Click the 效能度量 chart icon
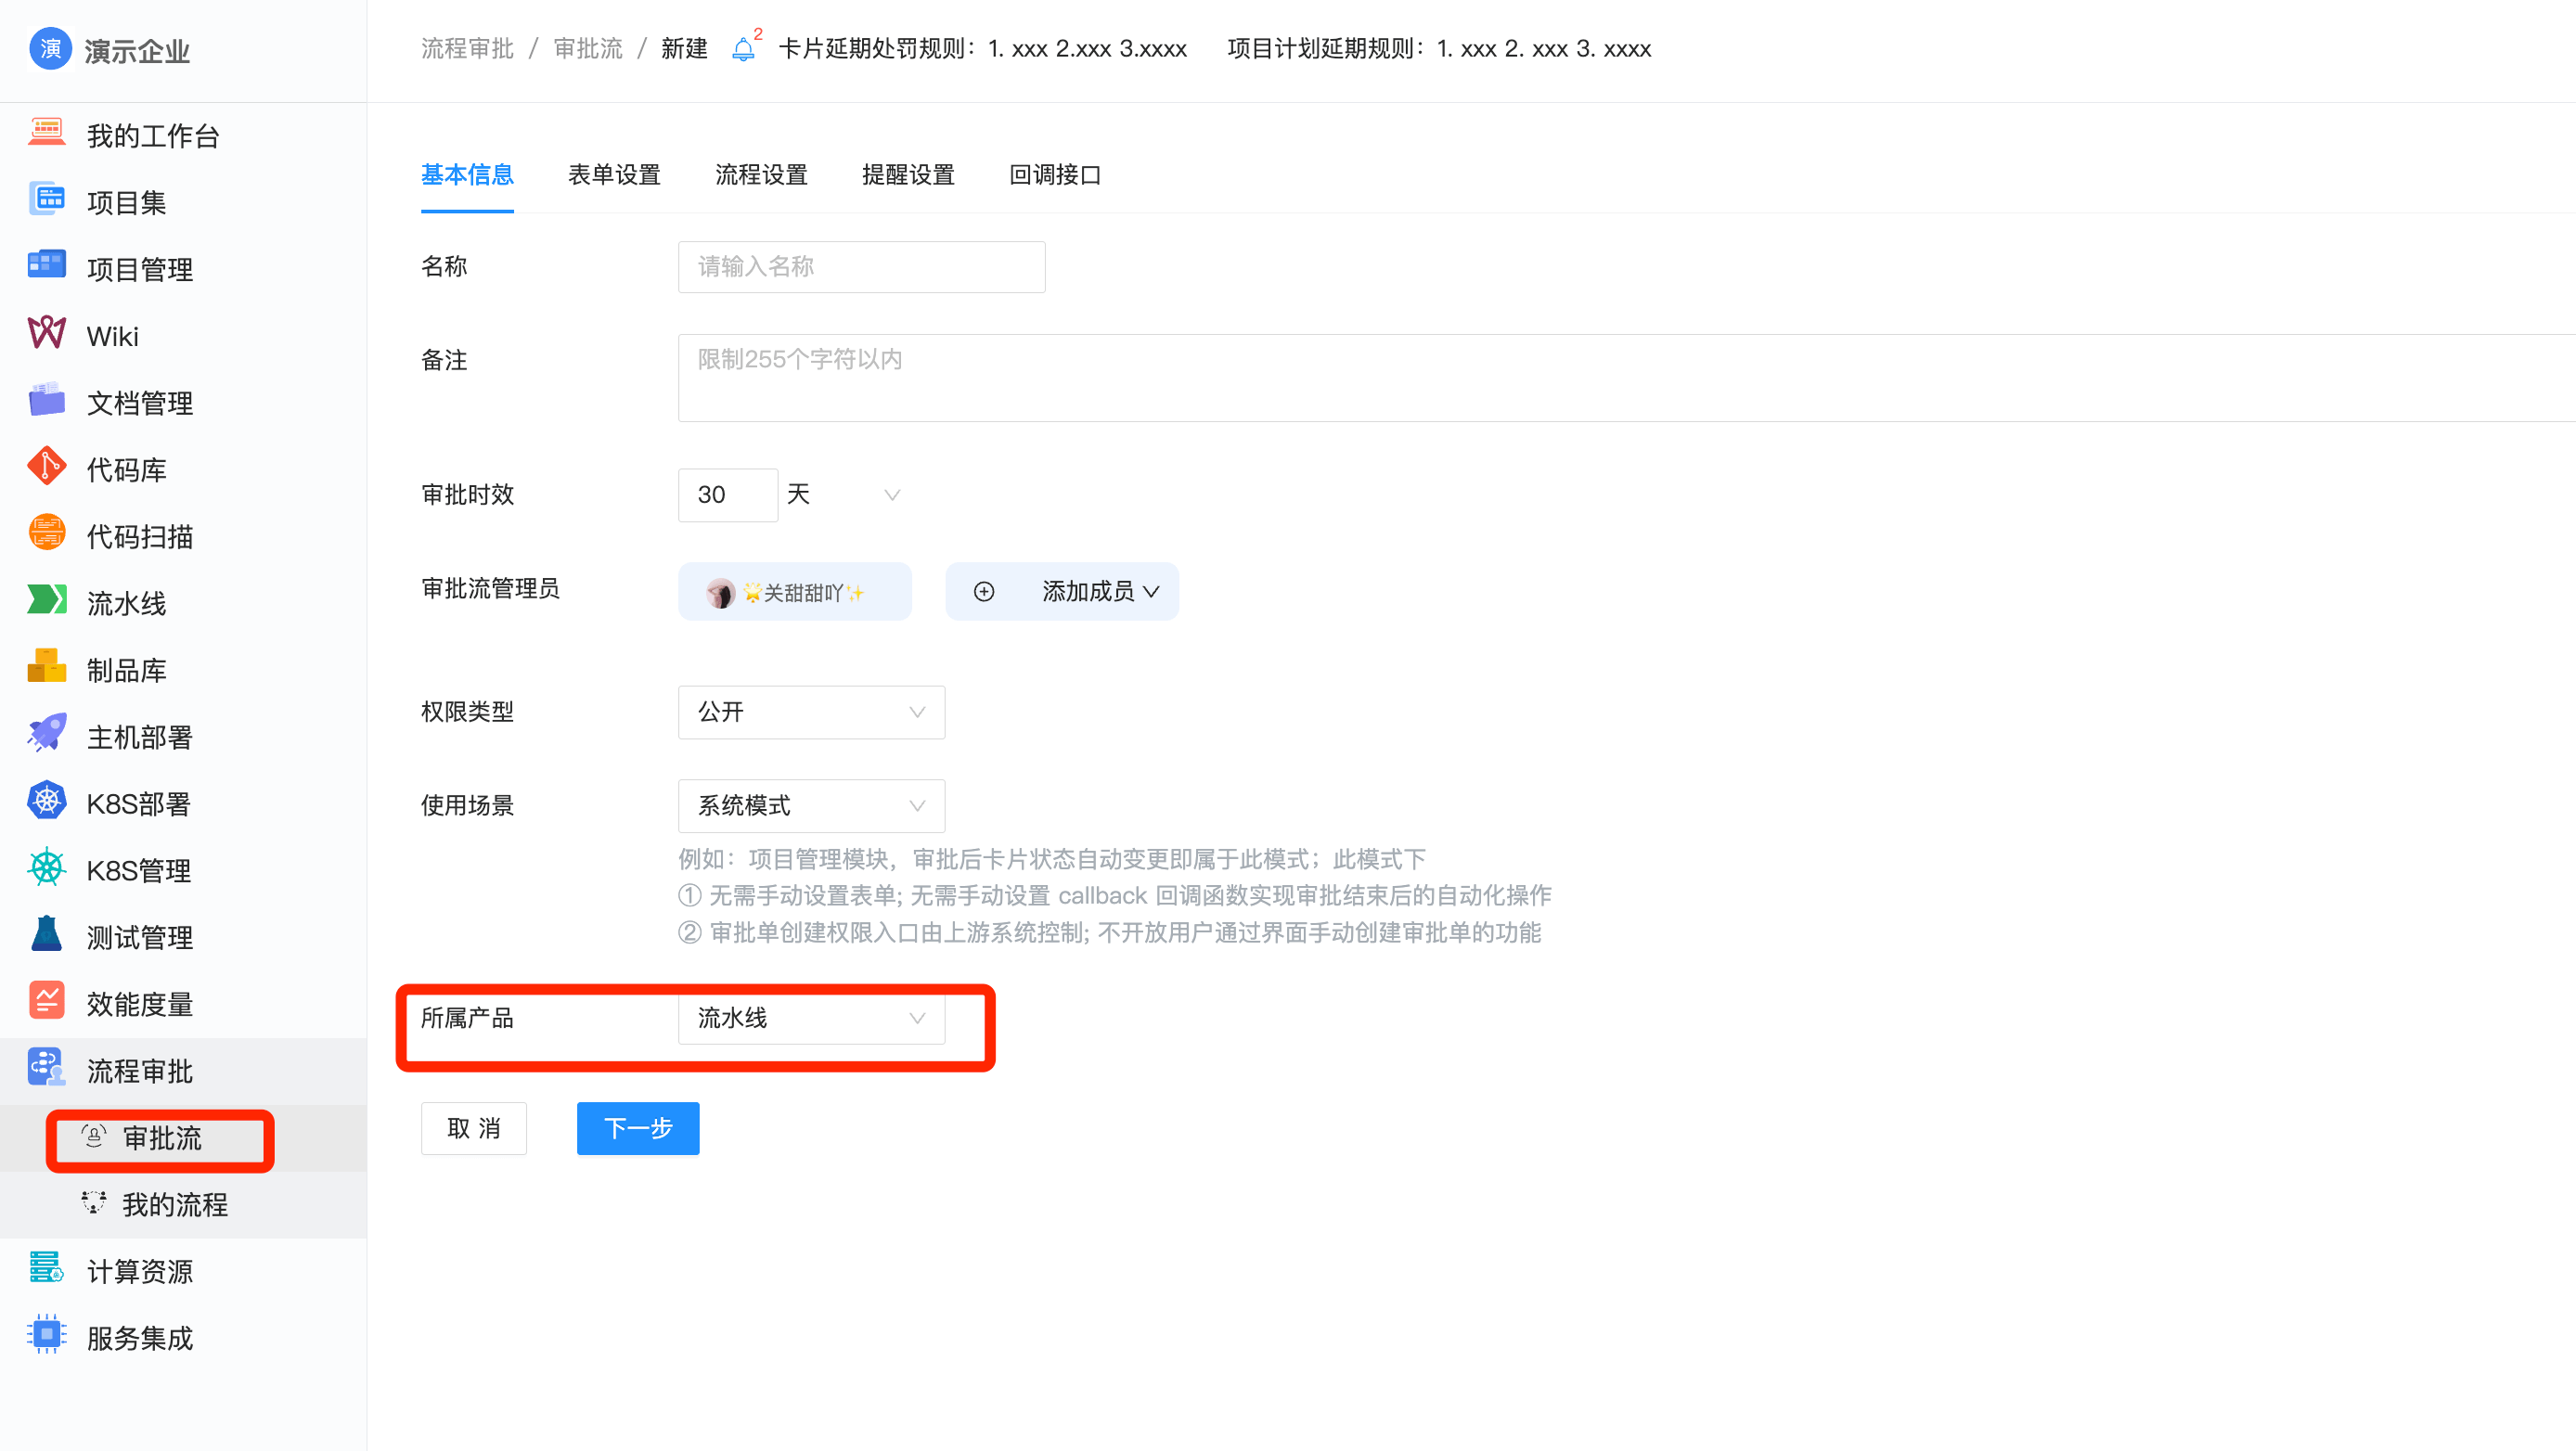Screen dimensions: 2576x1451 (x=46, y=1002)
